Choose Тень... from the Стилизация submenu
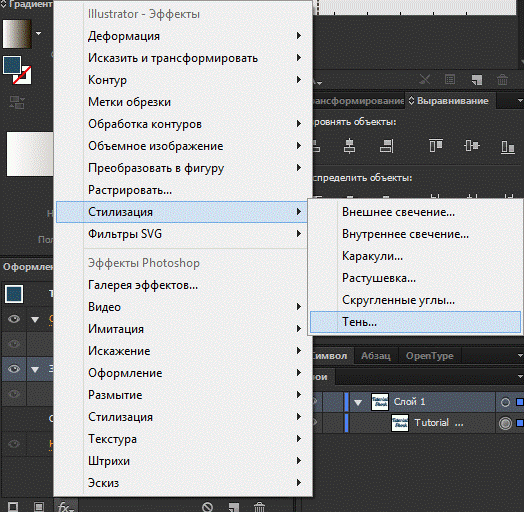 tap(415, 322)
